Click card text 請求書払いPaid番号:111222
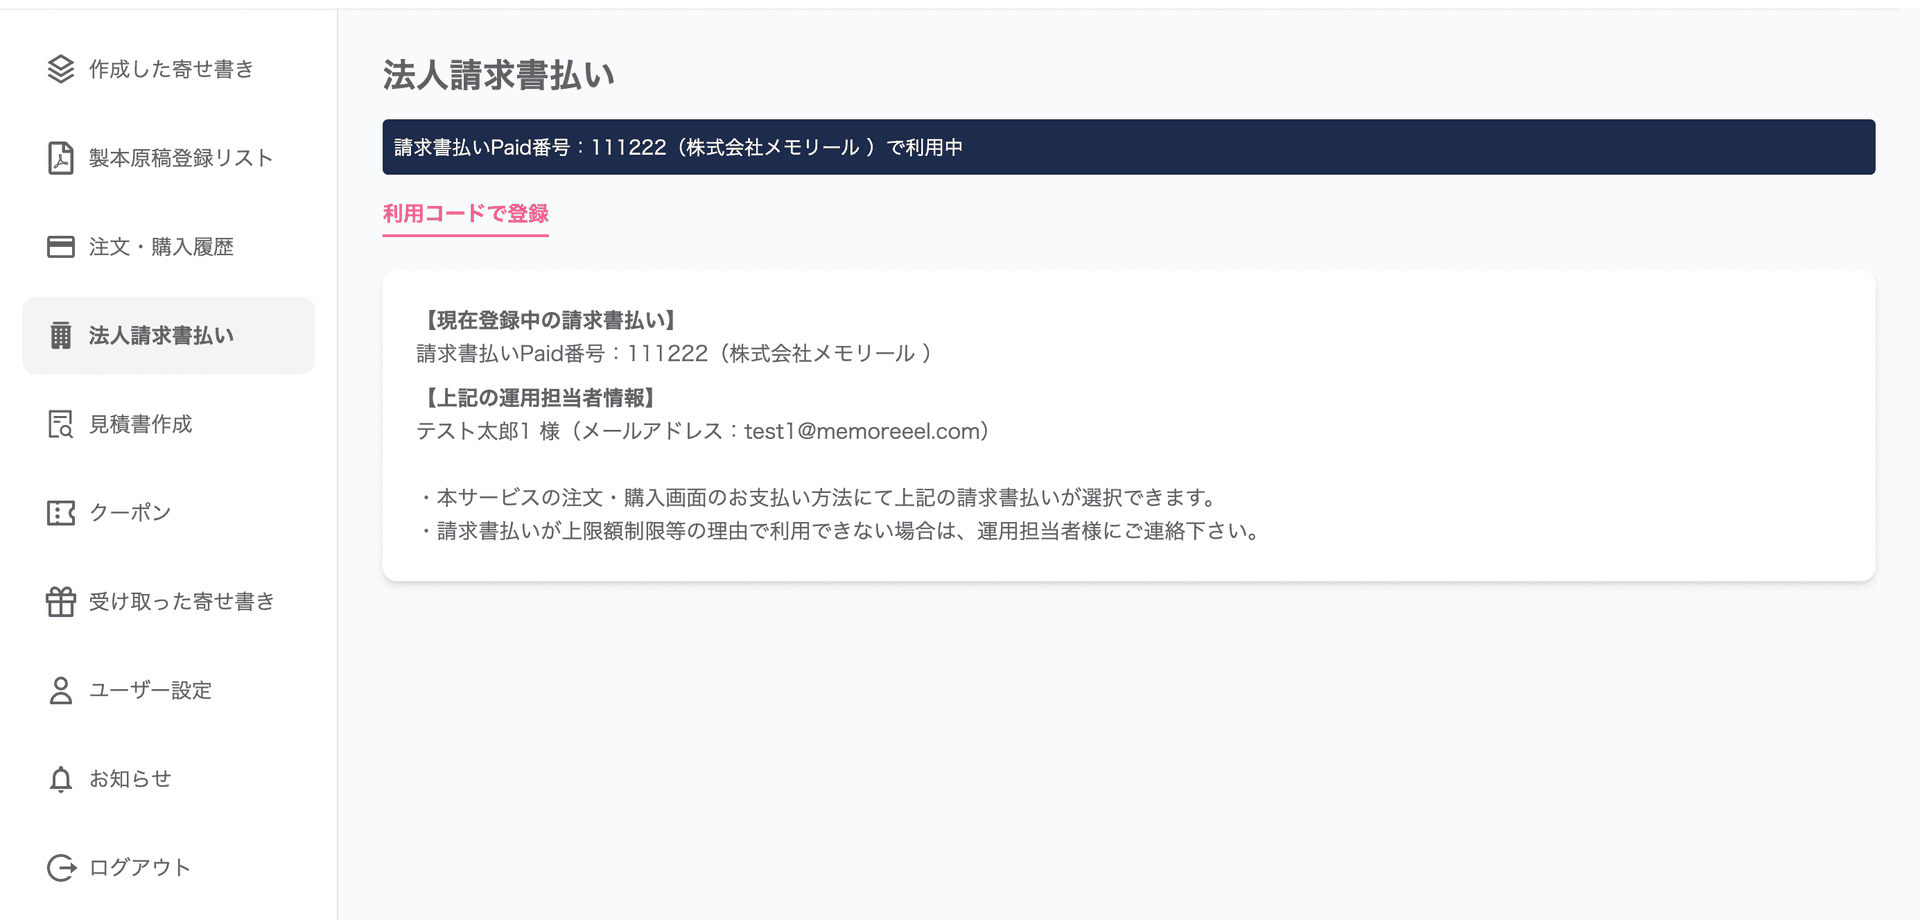This screenshot has width=1920, height=920. 675,353
